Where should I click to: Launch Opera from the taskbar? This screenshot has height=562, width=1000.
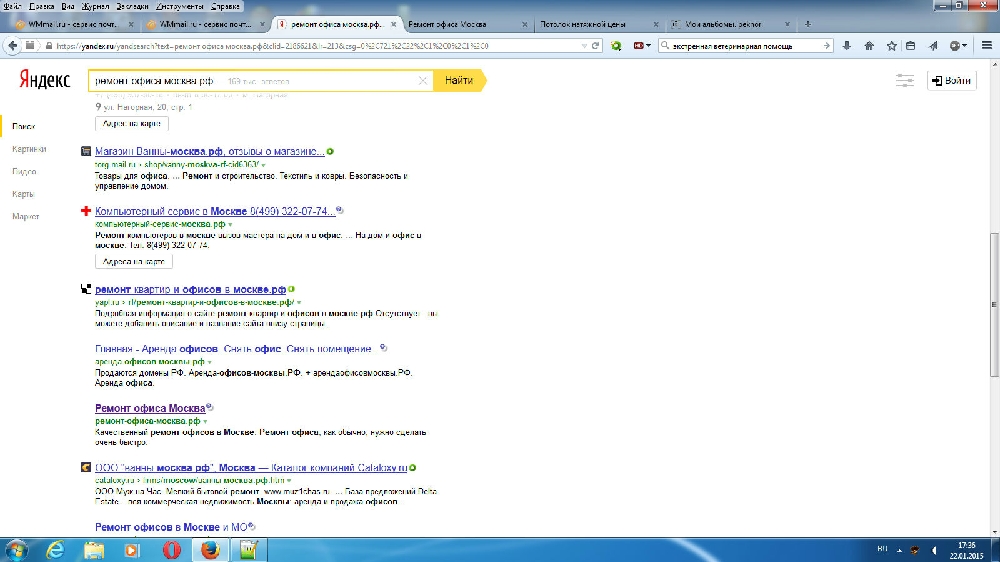pyautogui.click(x=171, y=550)
